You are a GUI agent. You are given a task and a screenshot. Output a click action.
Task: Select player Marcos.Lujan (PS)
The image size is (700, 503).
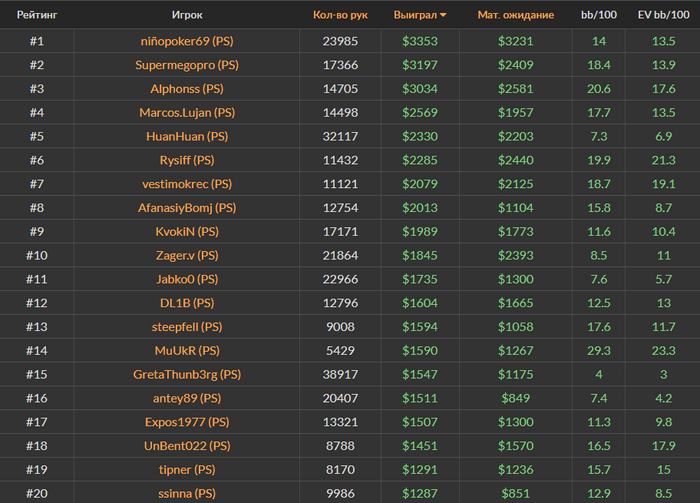click(x=187, y=113)
